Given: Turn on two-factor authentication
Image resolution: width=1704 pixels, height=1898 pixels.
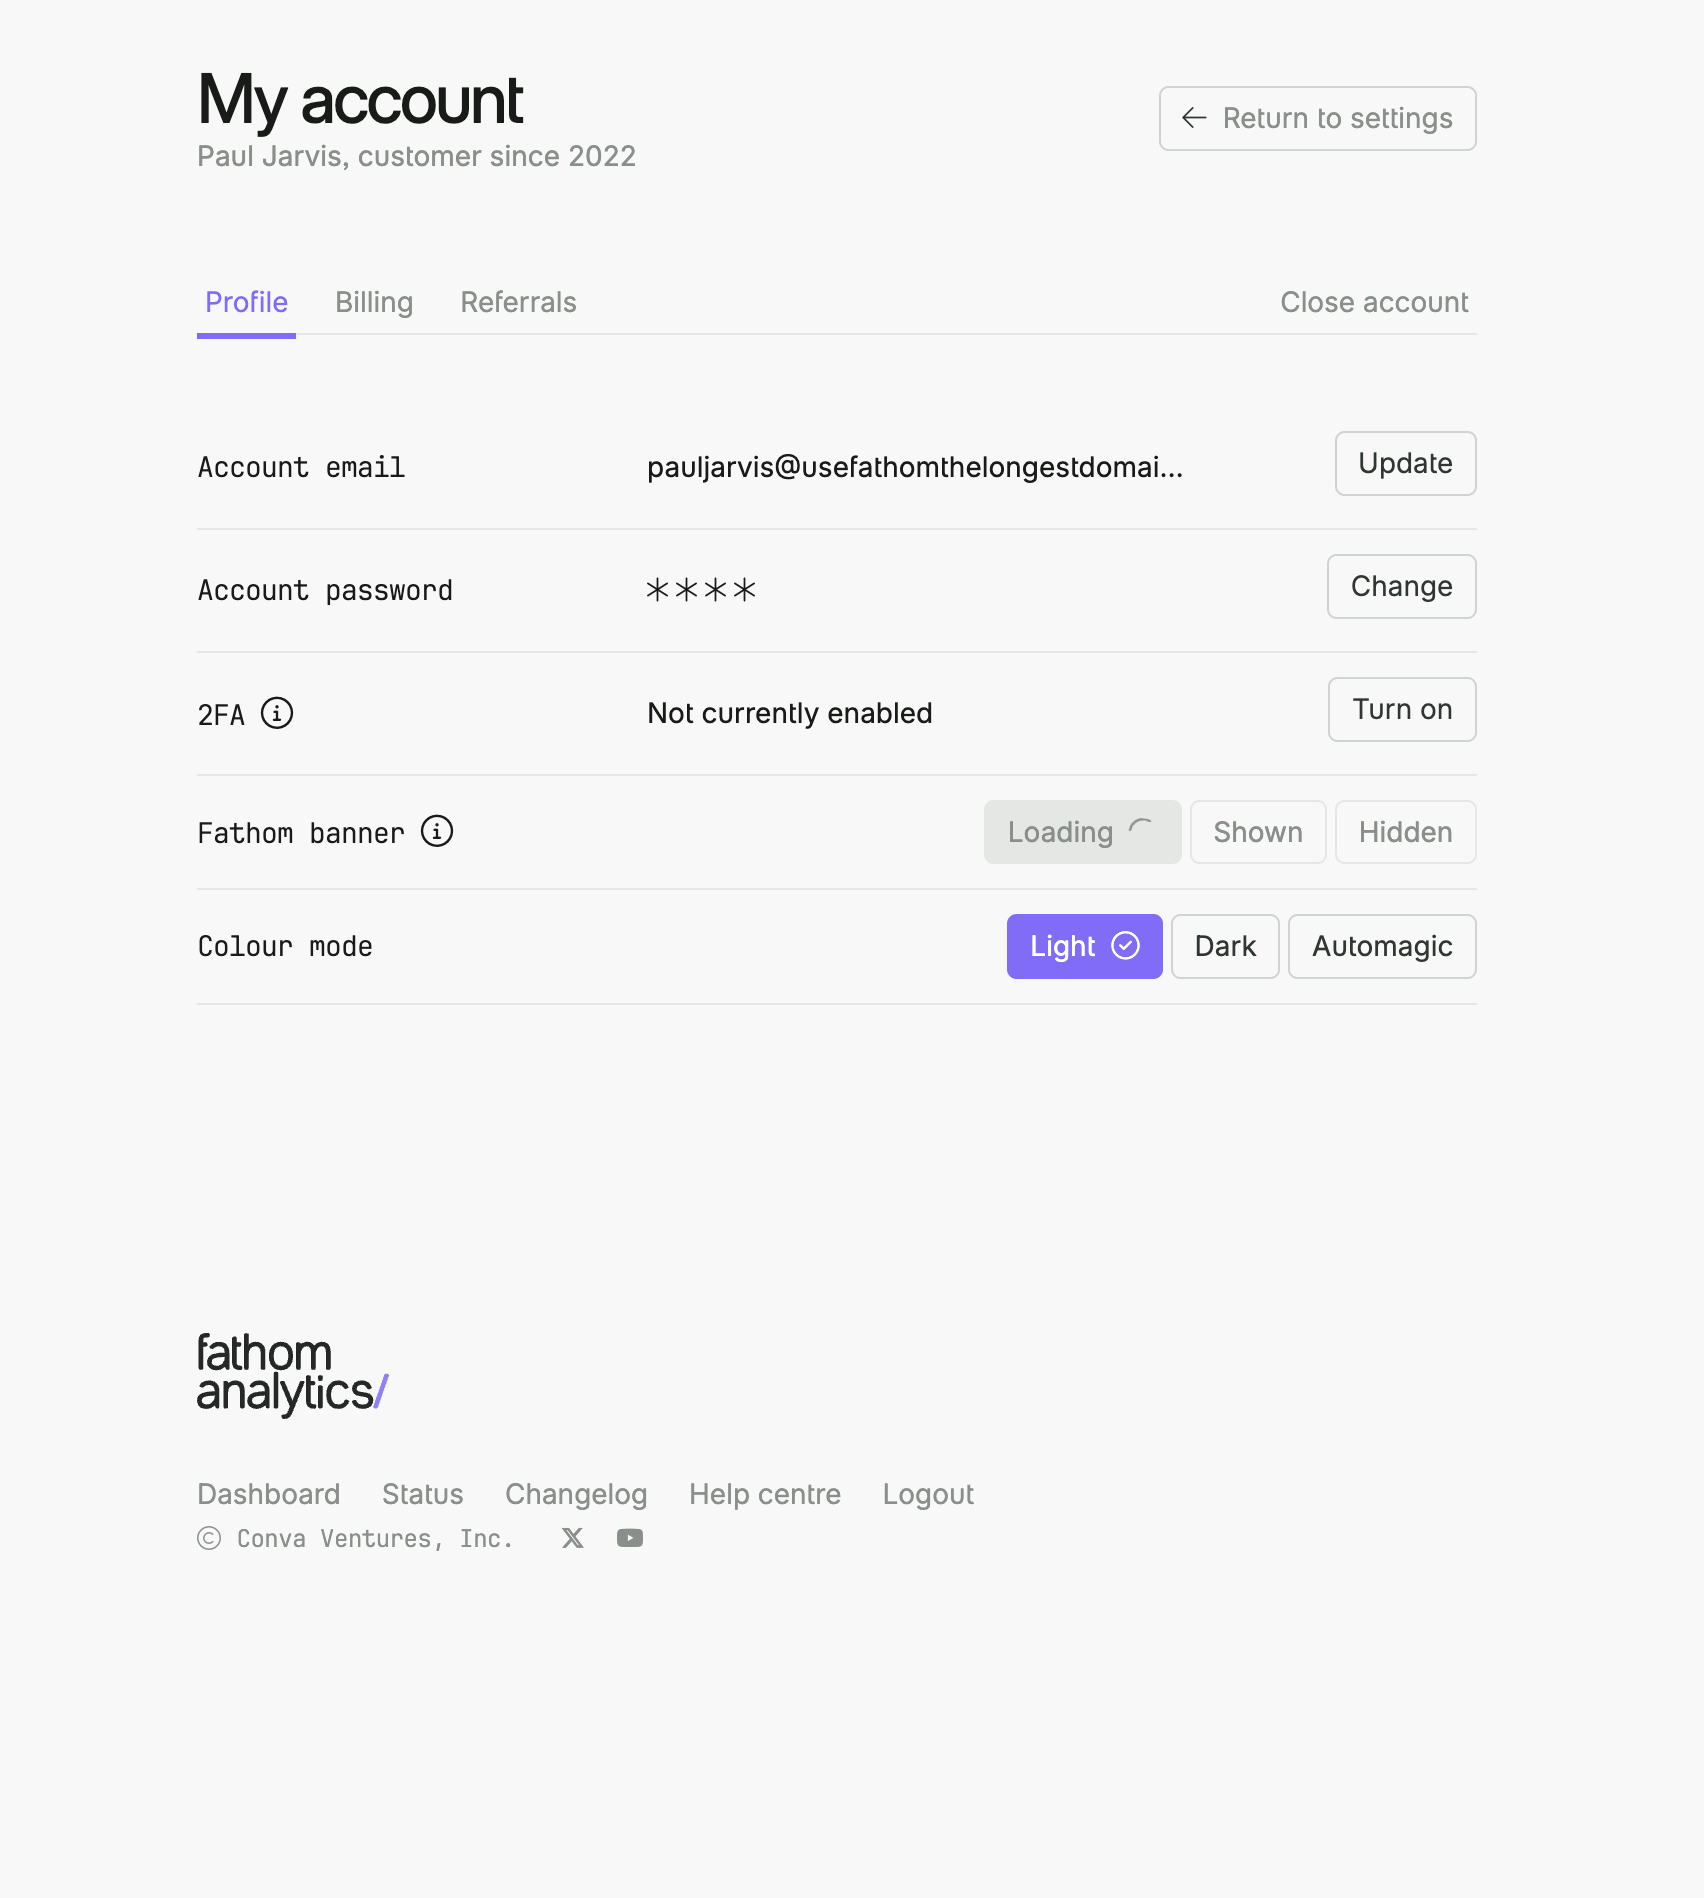Looking at the screenshot, I should click(1401, 709).
